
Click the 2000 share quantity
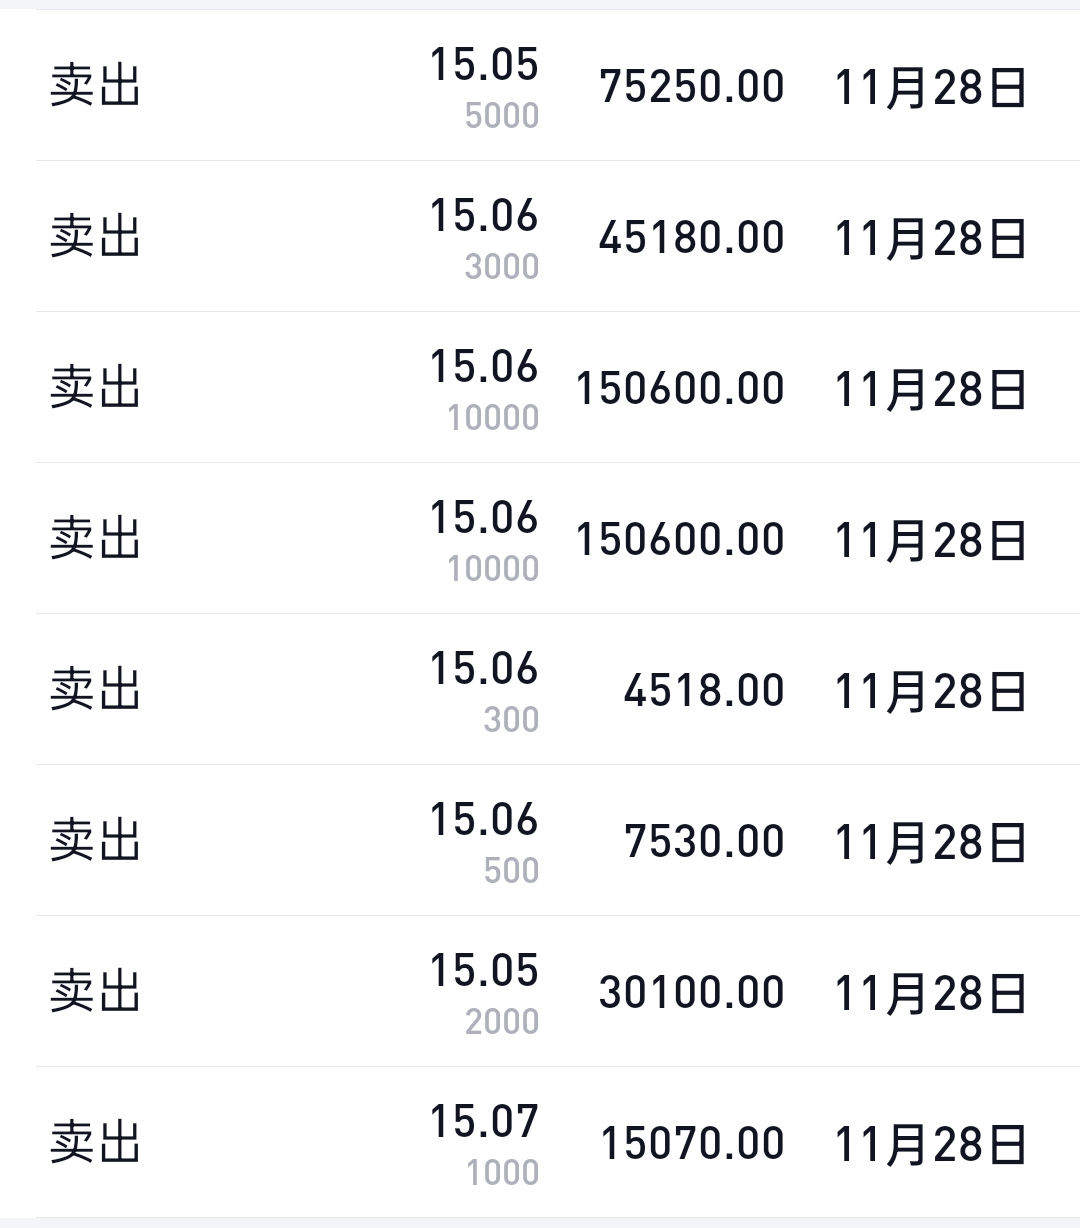[x=502, y=1022]
